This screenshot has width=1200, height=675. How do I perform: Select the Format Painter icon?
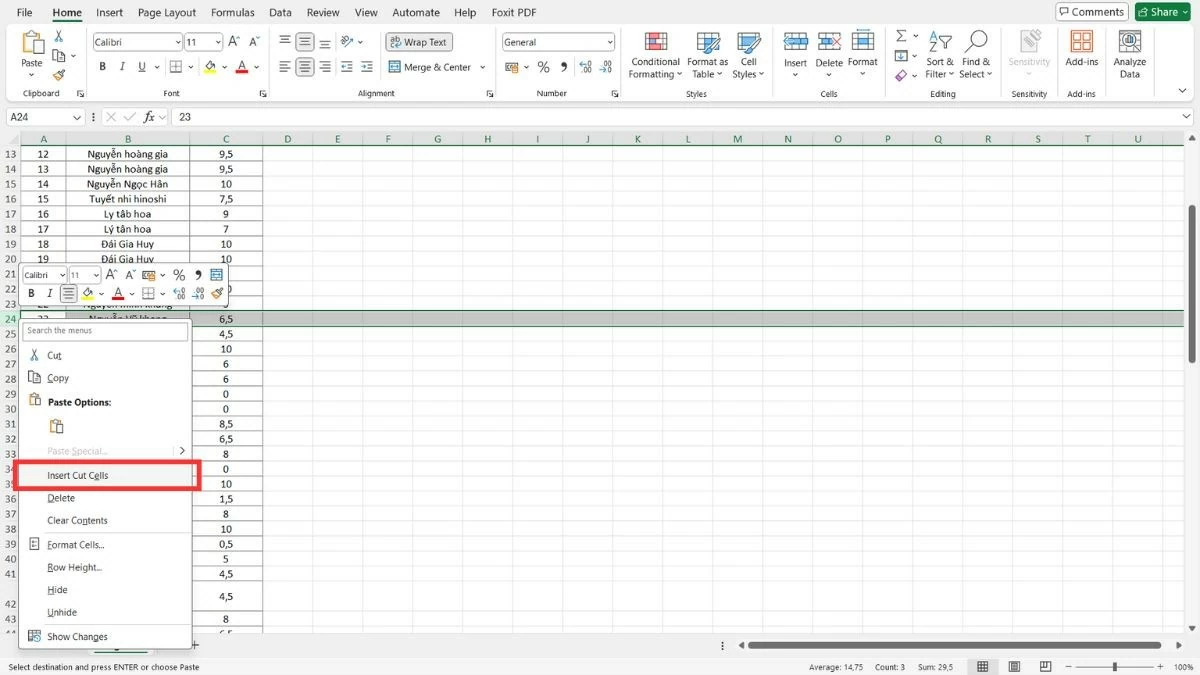[x=58, y=73]
